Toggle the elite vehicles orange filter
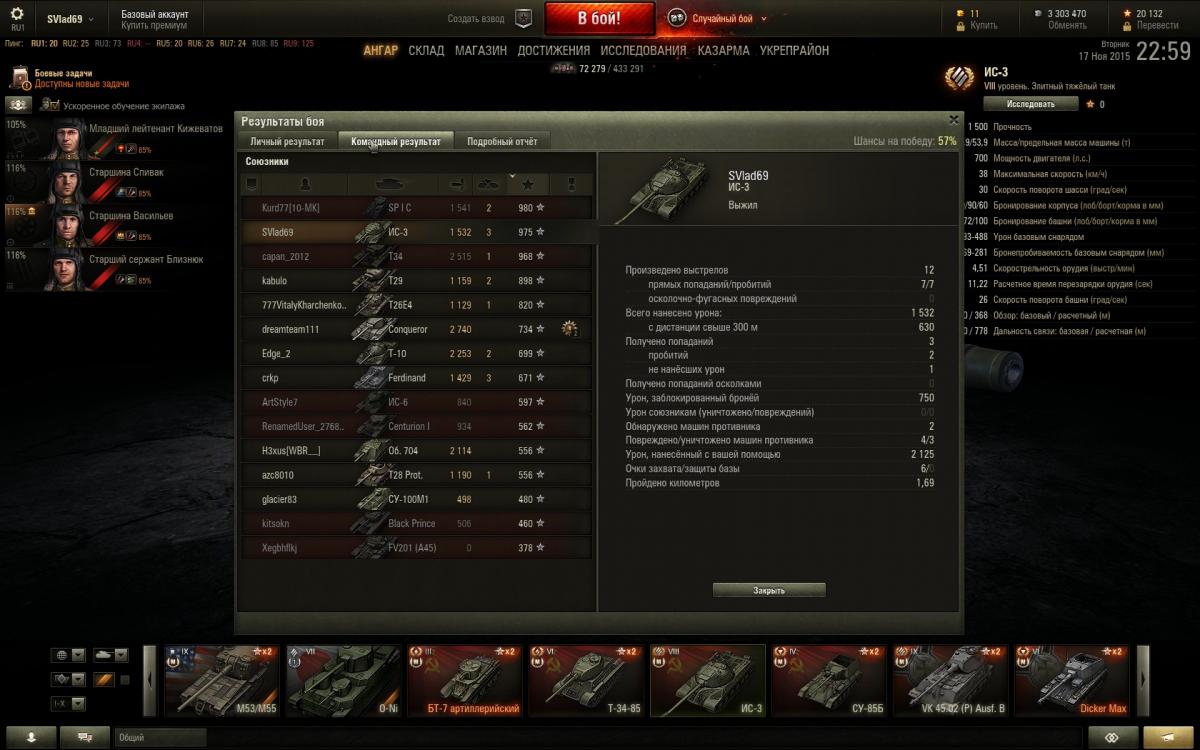 [x=104, y=680]
